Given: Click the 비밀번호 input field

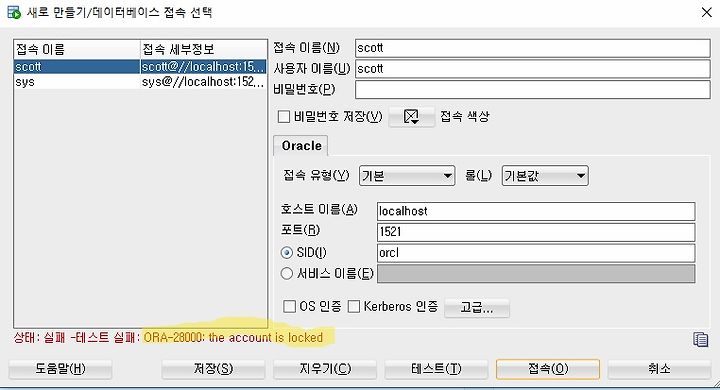Looking at the screenshot, I should 533,90.
